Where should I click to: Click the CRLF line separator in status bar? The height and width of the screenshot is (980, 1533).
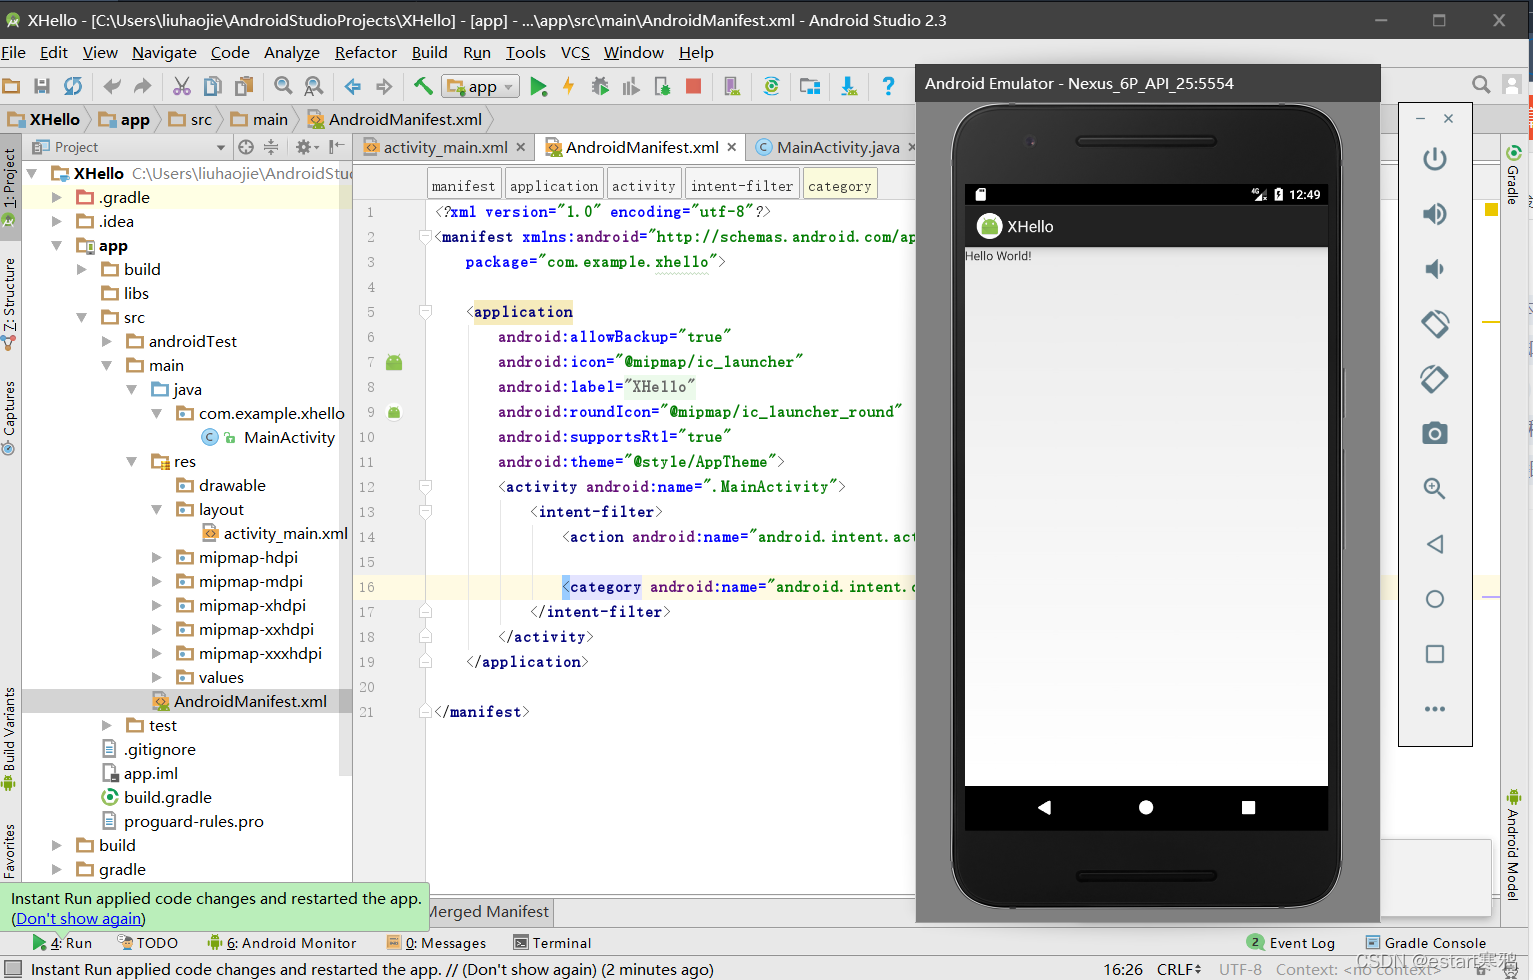click(1179, 969)
